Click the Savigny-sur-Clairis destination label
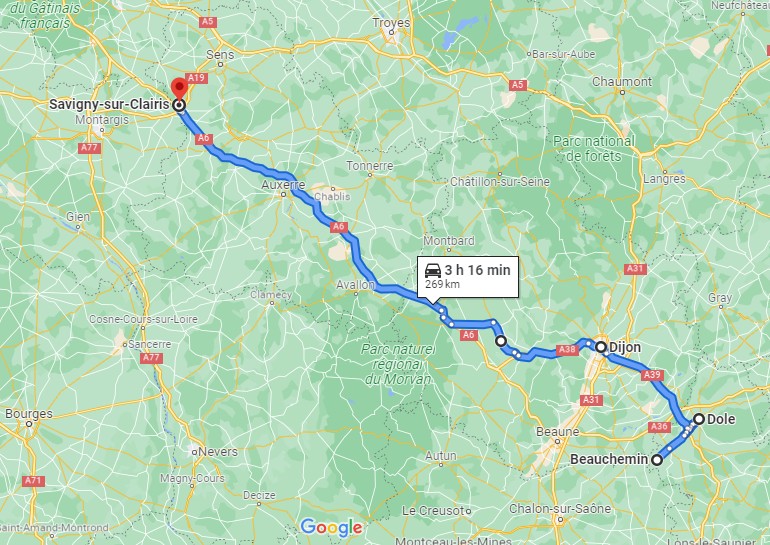770x545 pixels. 109,105
